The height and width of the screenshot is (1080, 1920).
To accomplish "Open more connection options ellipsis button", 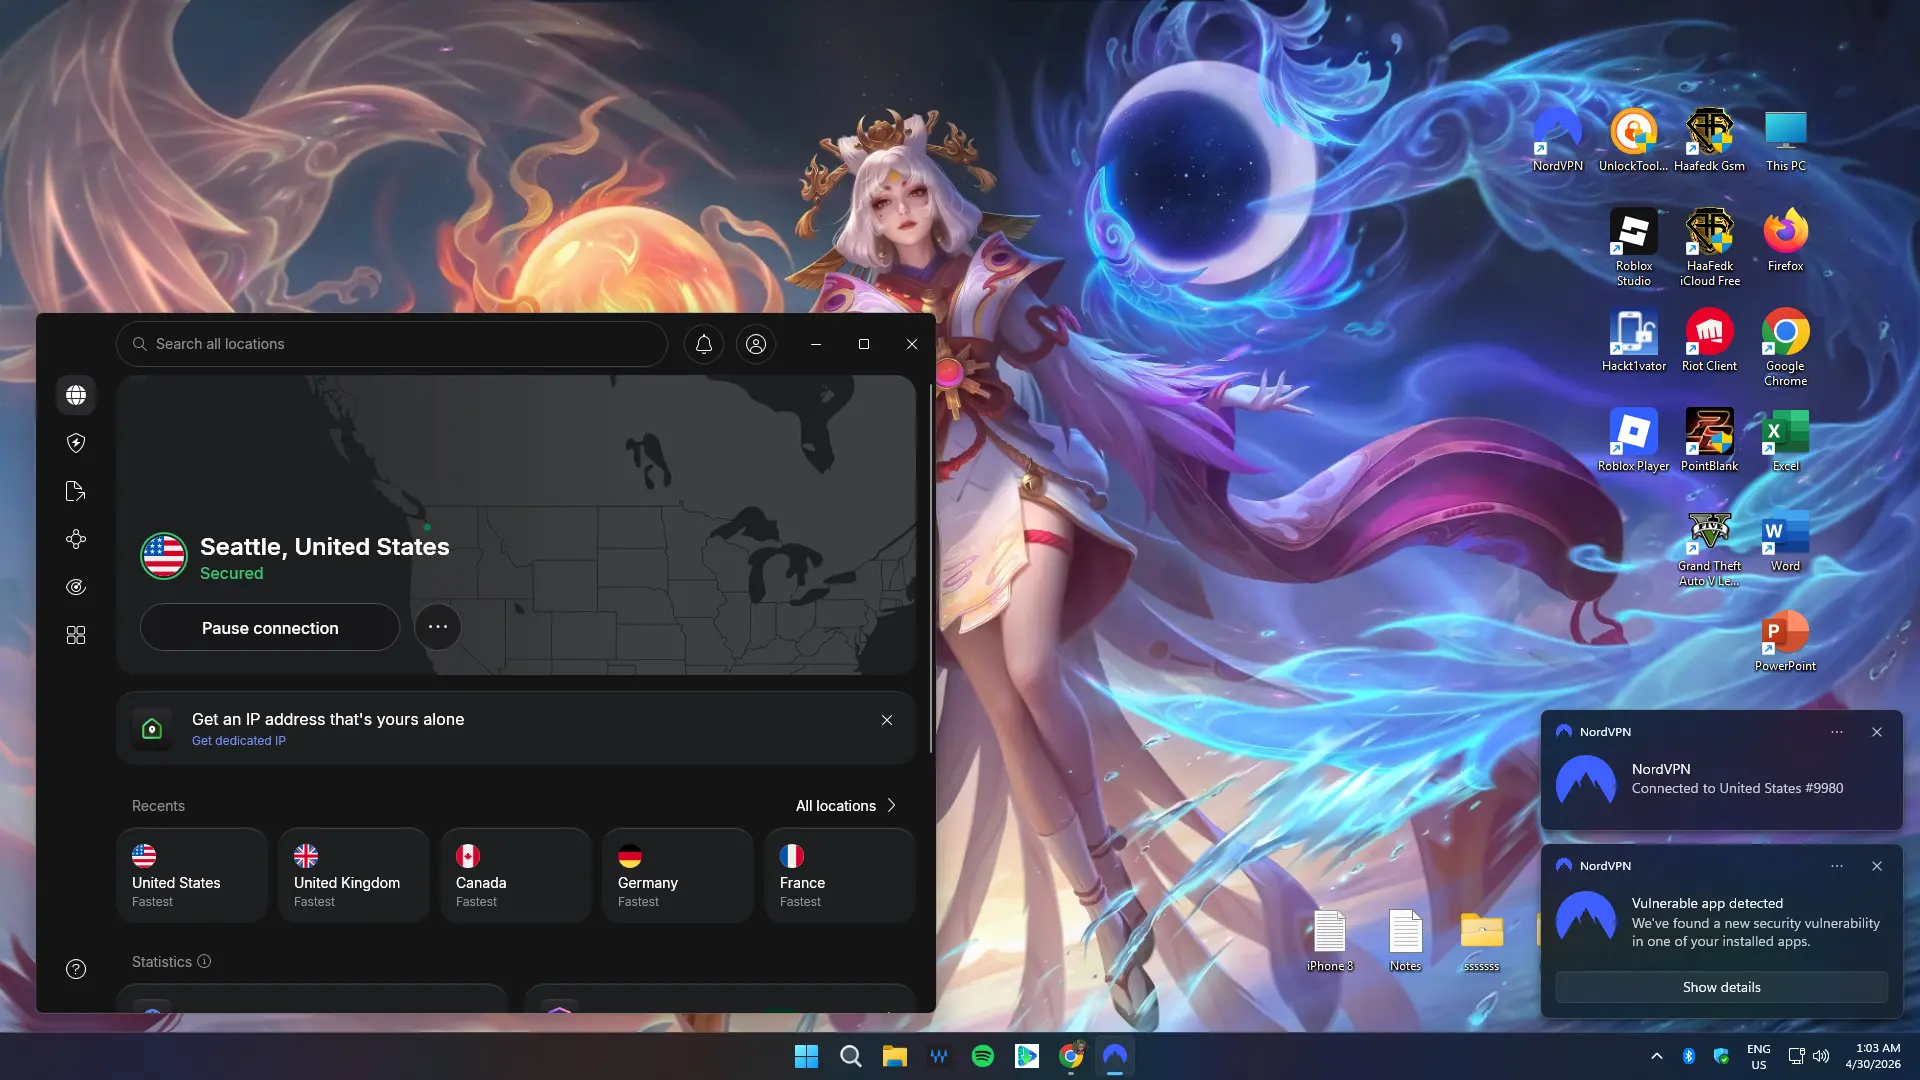I will (438, 627).
